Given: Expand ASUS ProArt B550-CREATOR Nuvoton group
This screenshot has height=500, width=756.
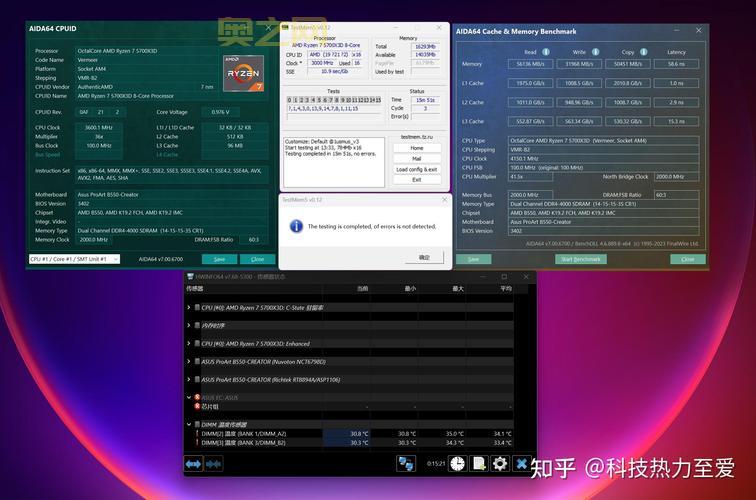Looking at the screenshot, I should click(189, 361).
